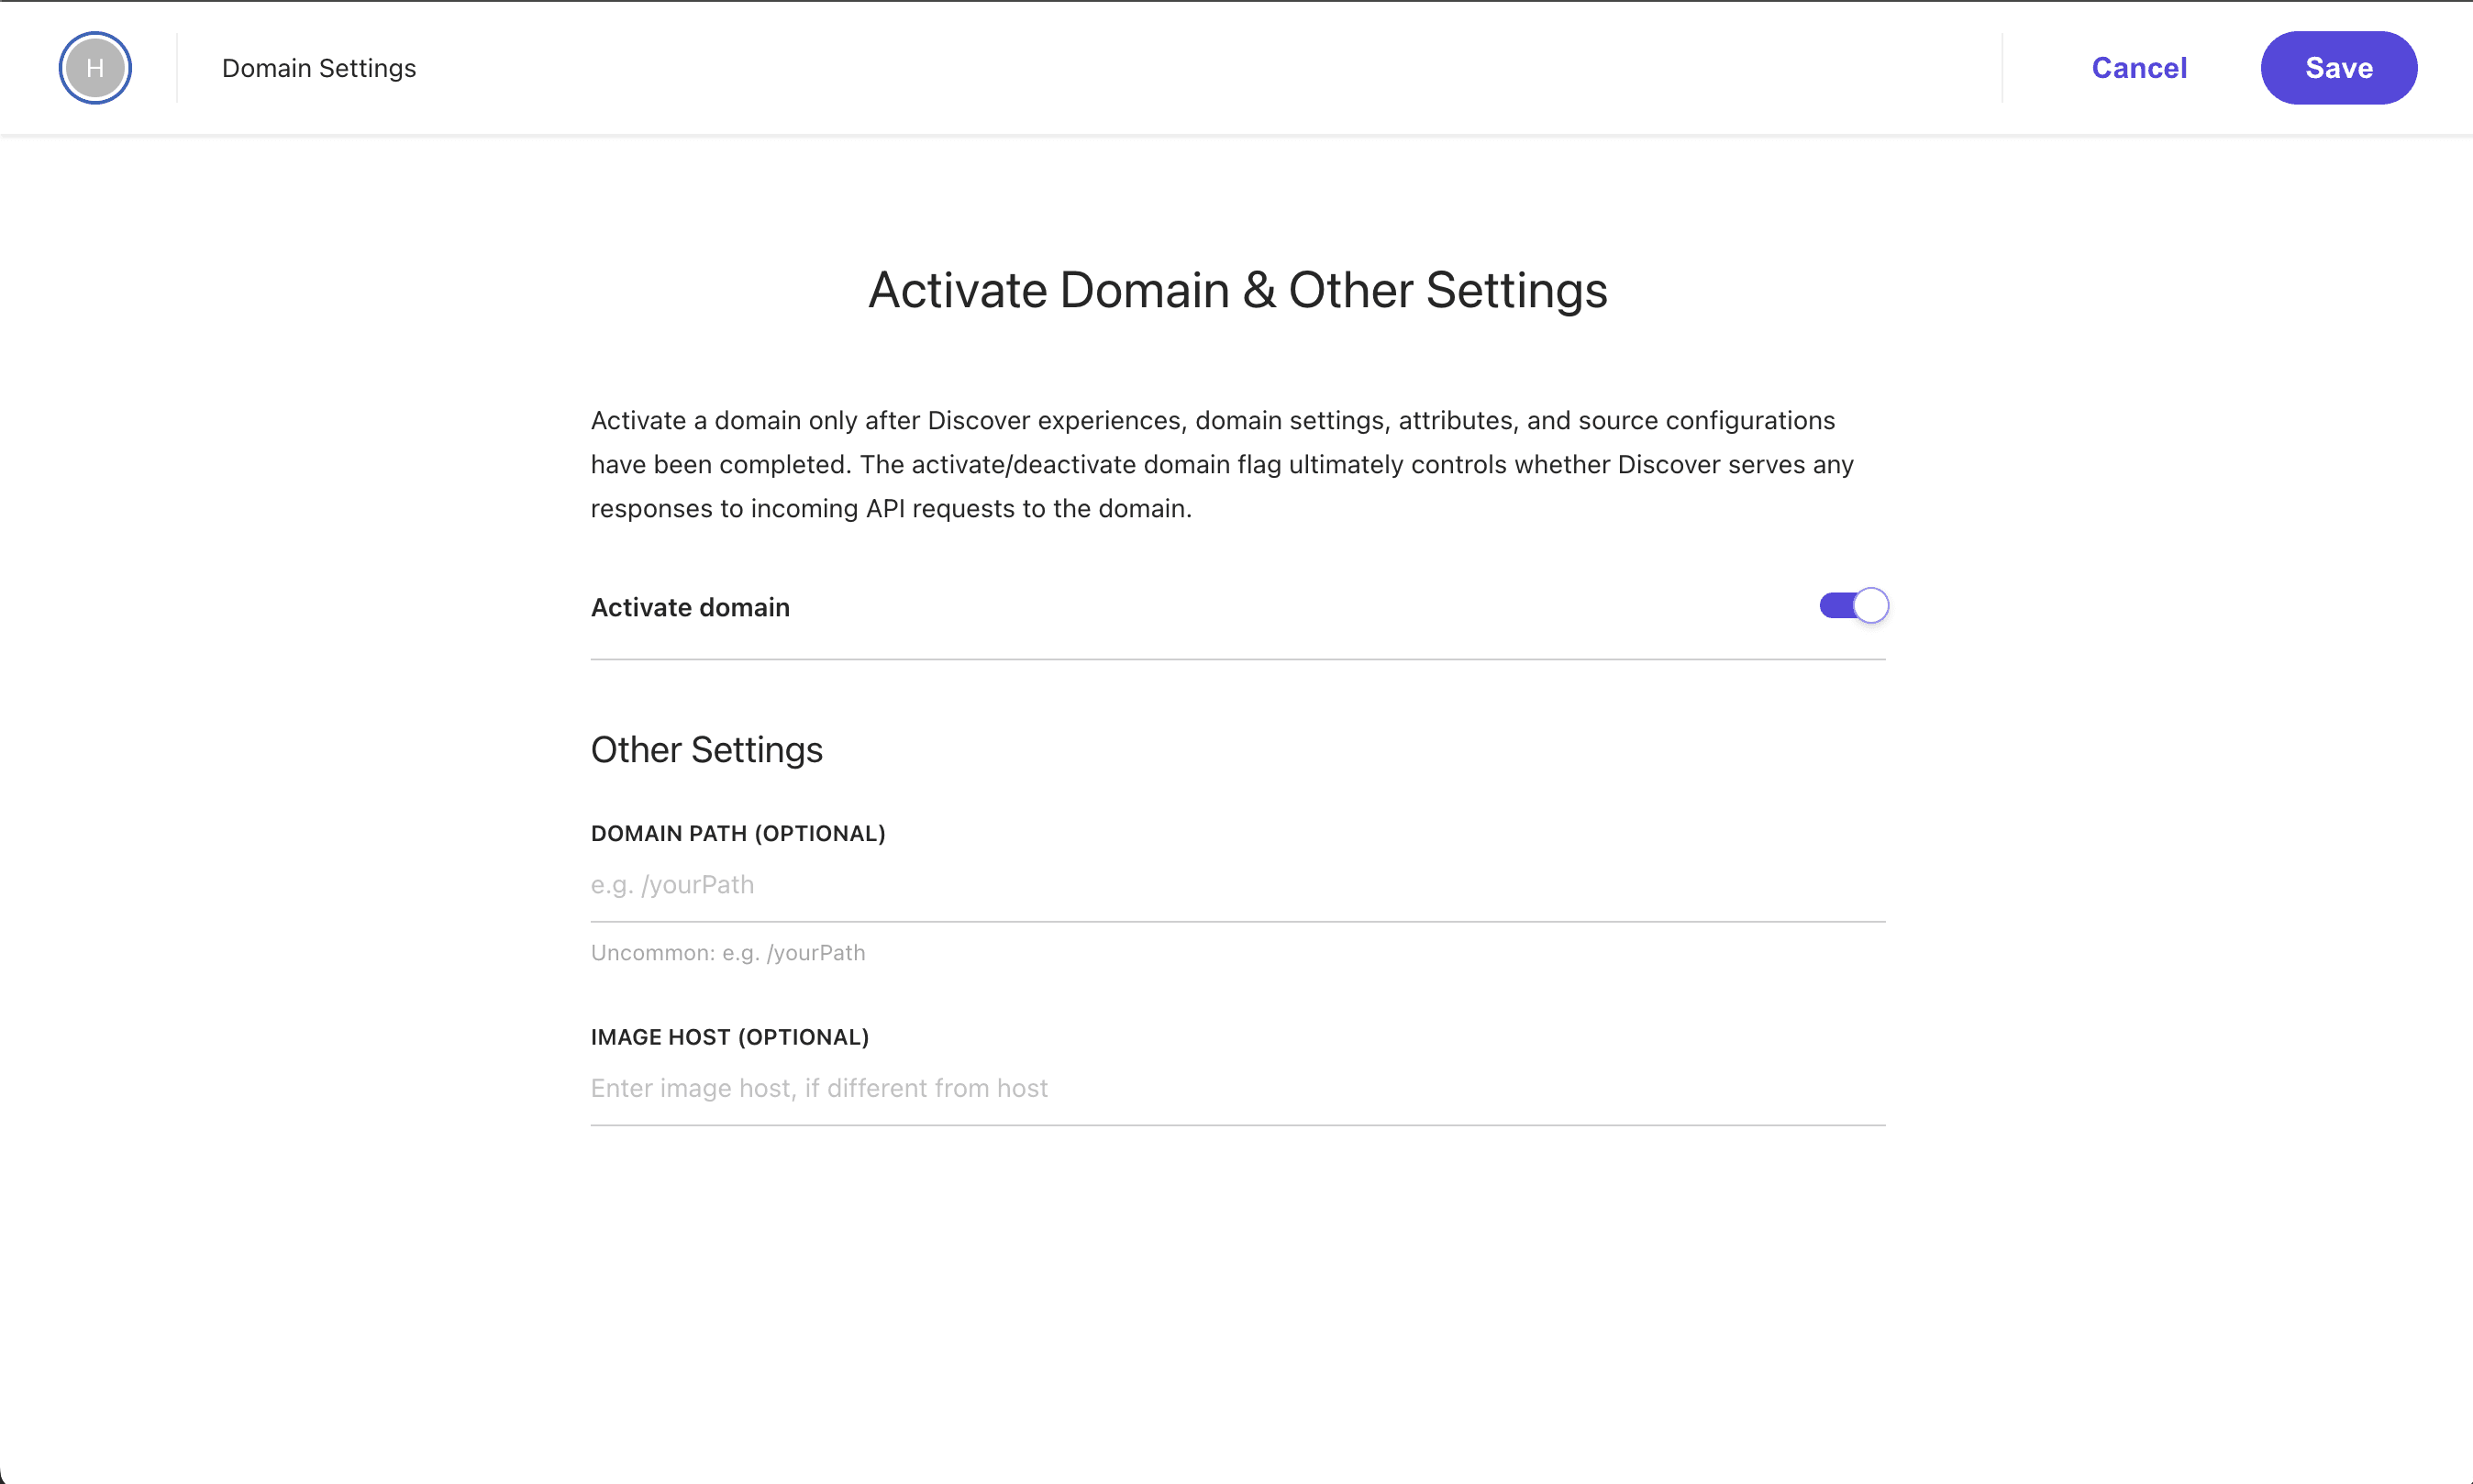This screenshot has width=2473, height=1484.
Task: Click the ampersand in the main heading
Action: 1258,291
